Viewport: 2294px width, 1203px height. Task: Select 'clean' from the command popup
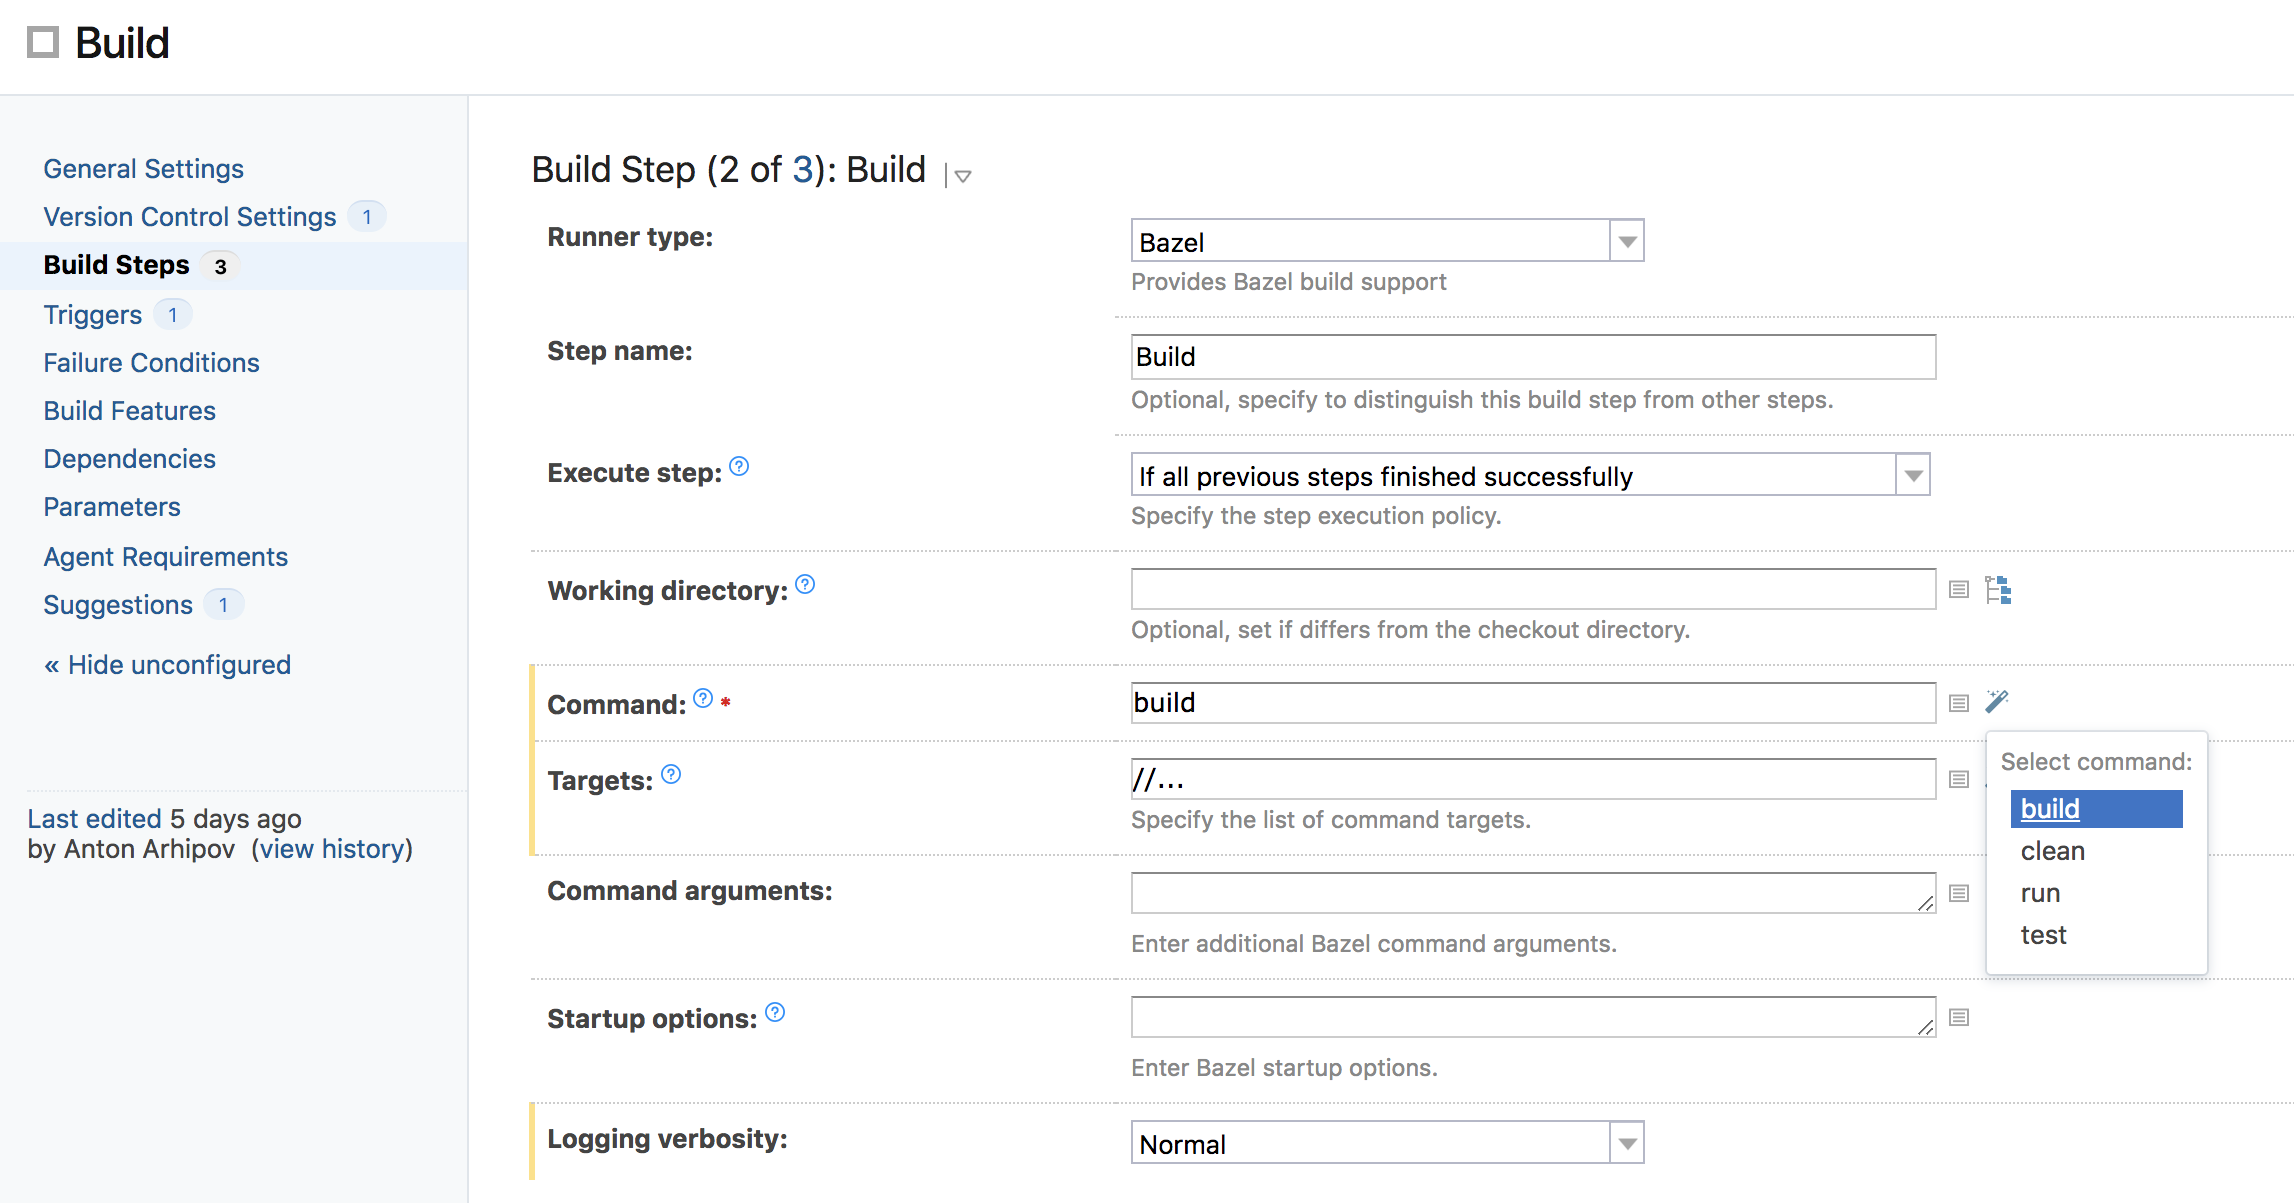pyautogui.click(x=2051, y=851)
